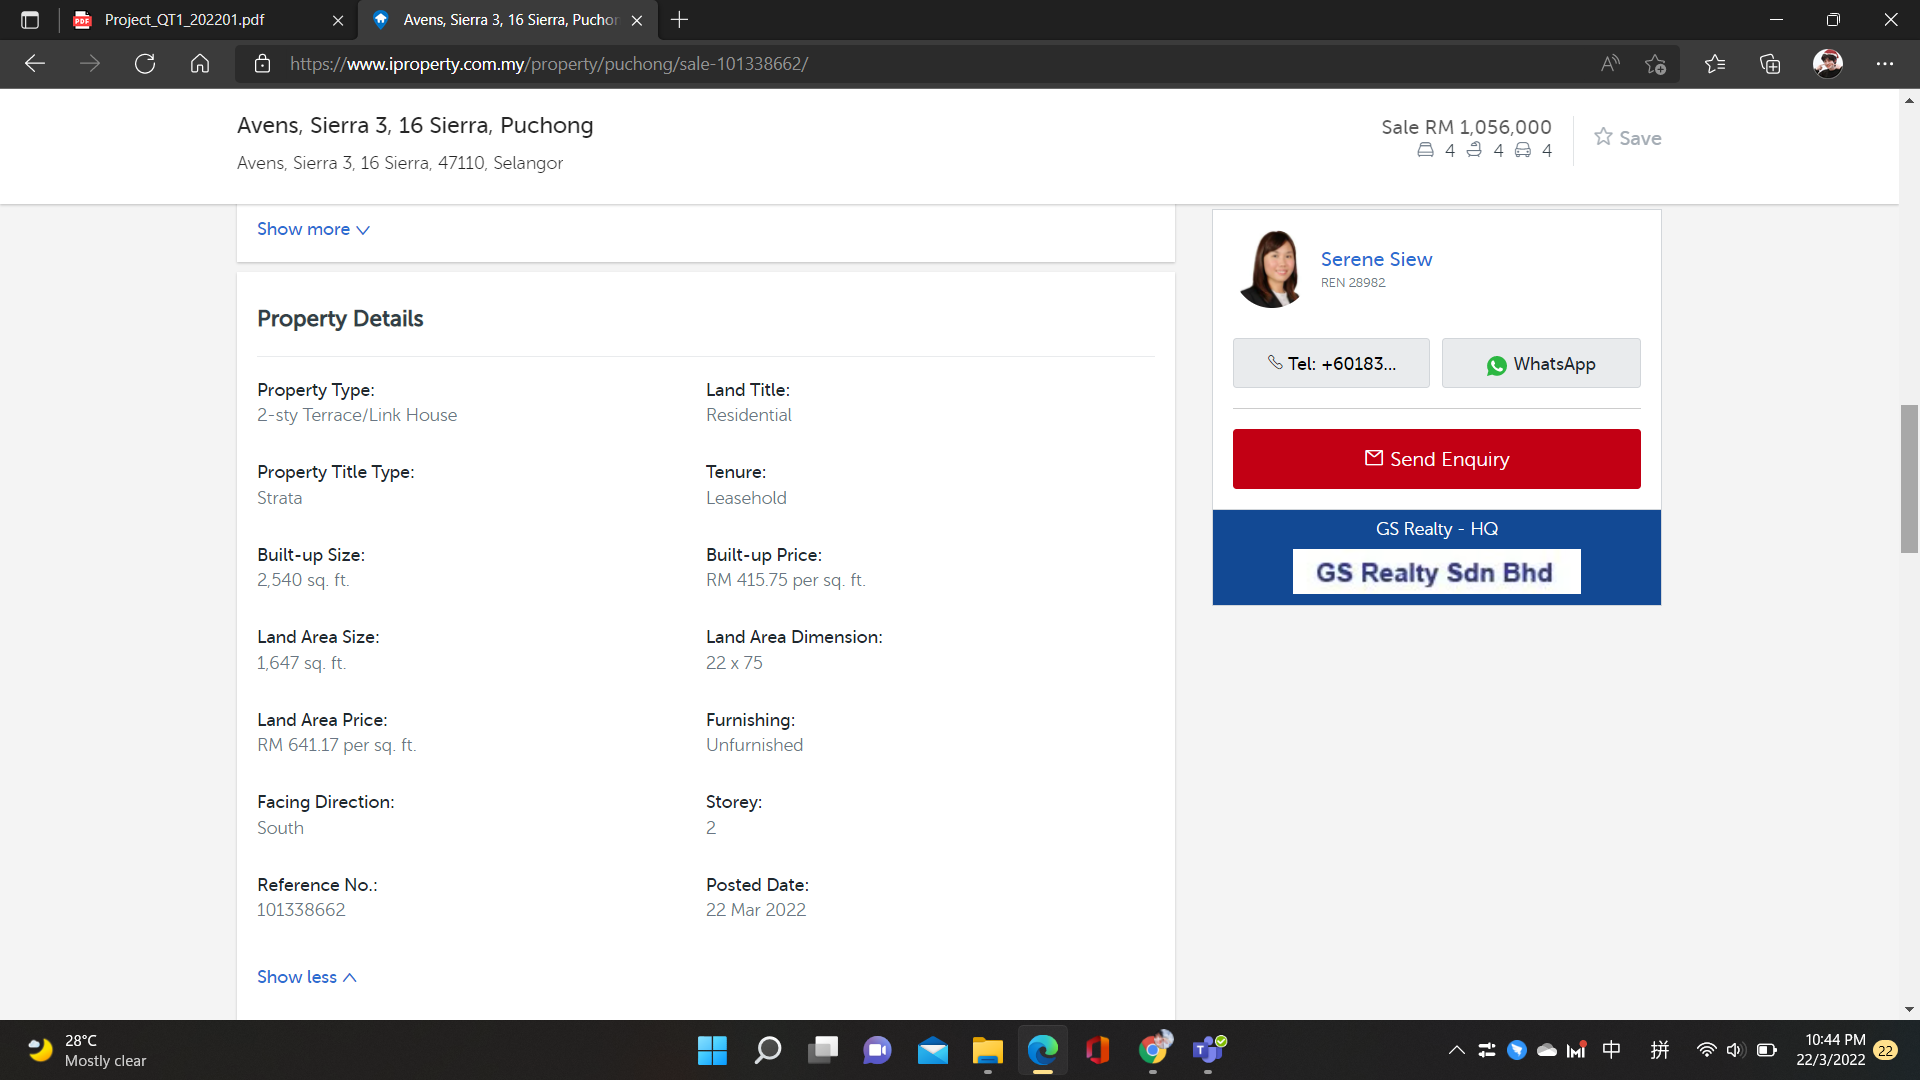Viewport: 1920px width, 1080px height.
Task: Open agent Serene Siew profile link
Action: (1376, 259)
